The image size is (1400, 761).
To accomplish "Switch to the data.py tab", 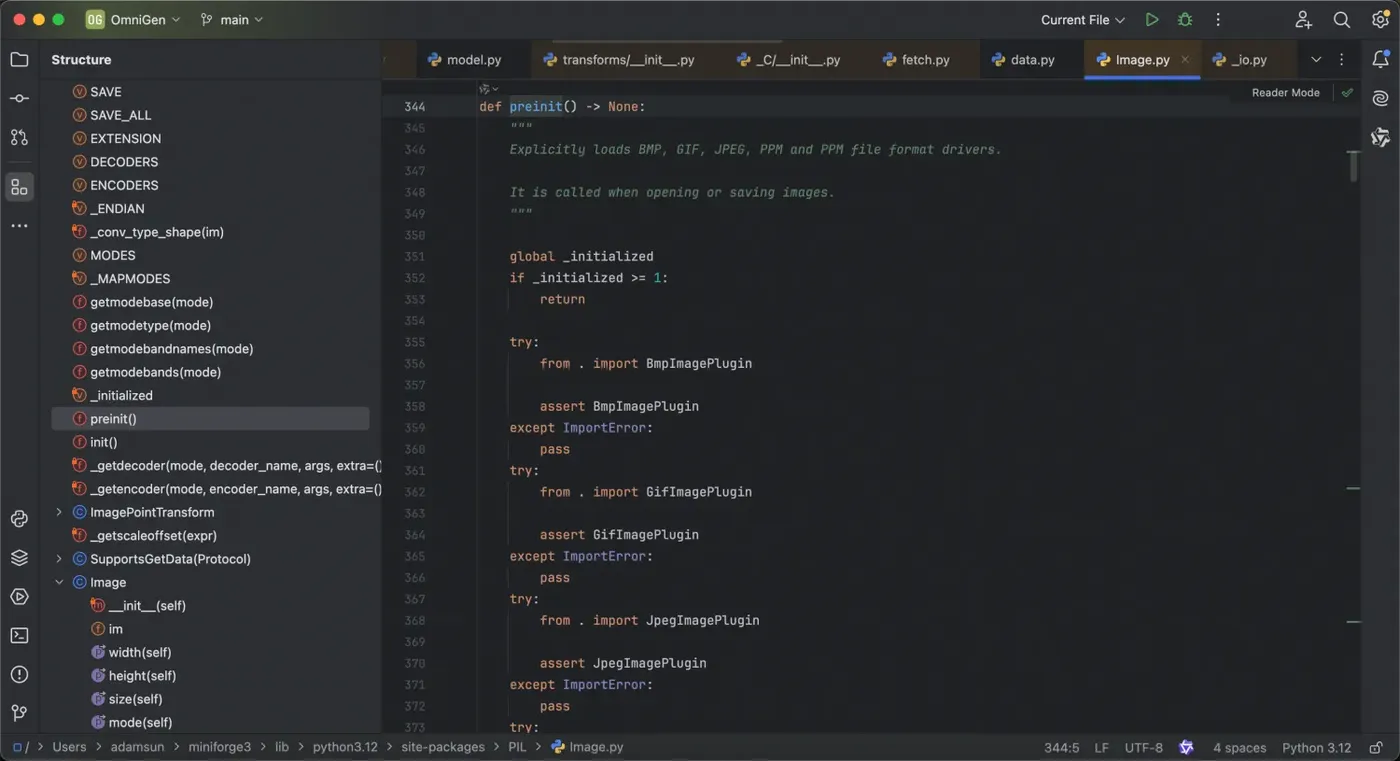I will point(1023,60).
